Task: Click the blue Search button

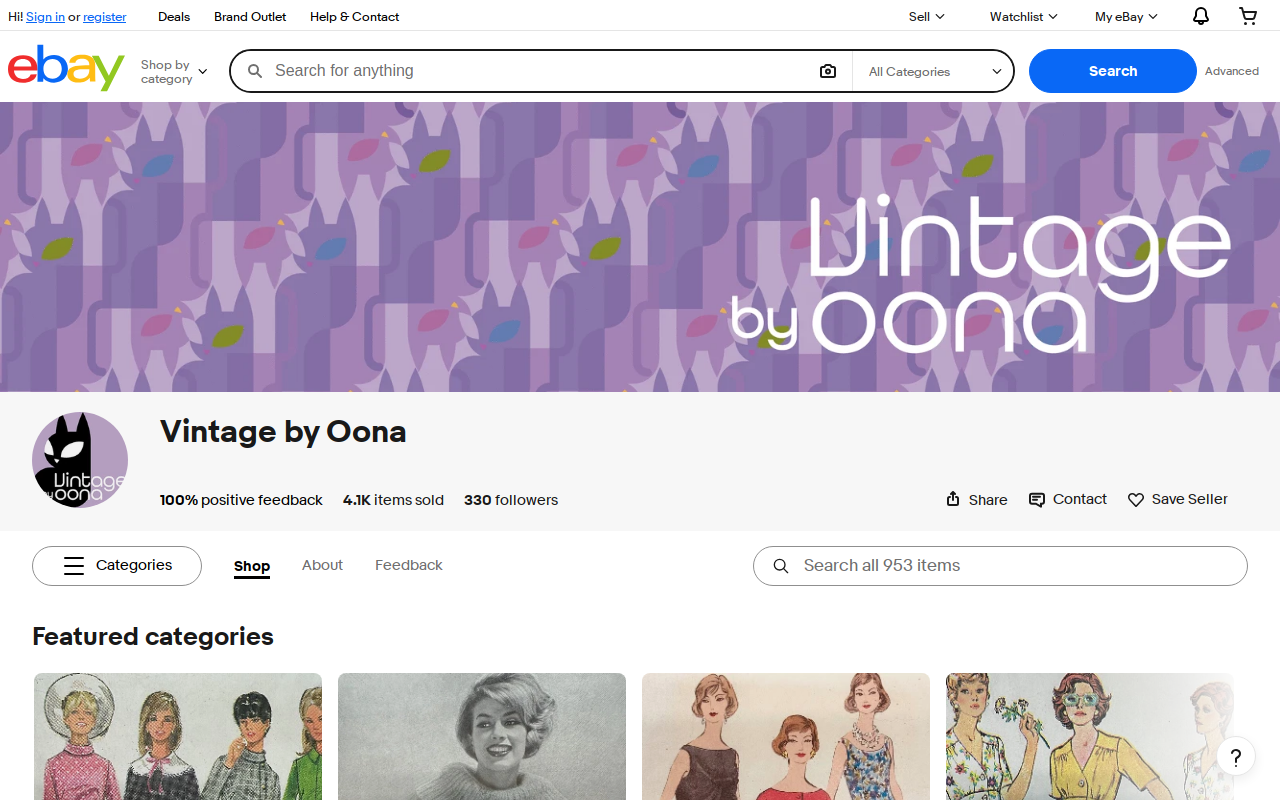Action: [1113, 71]
